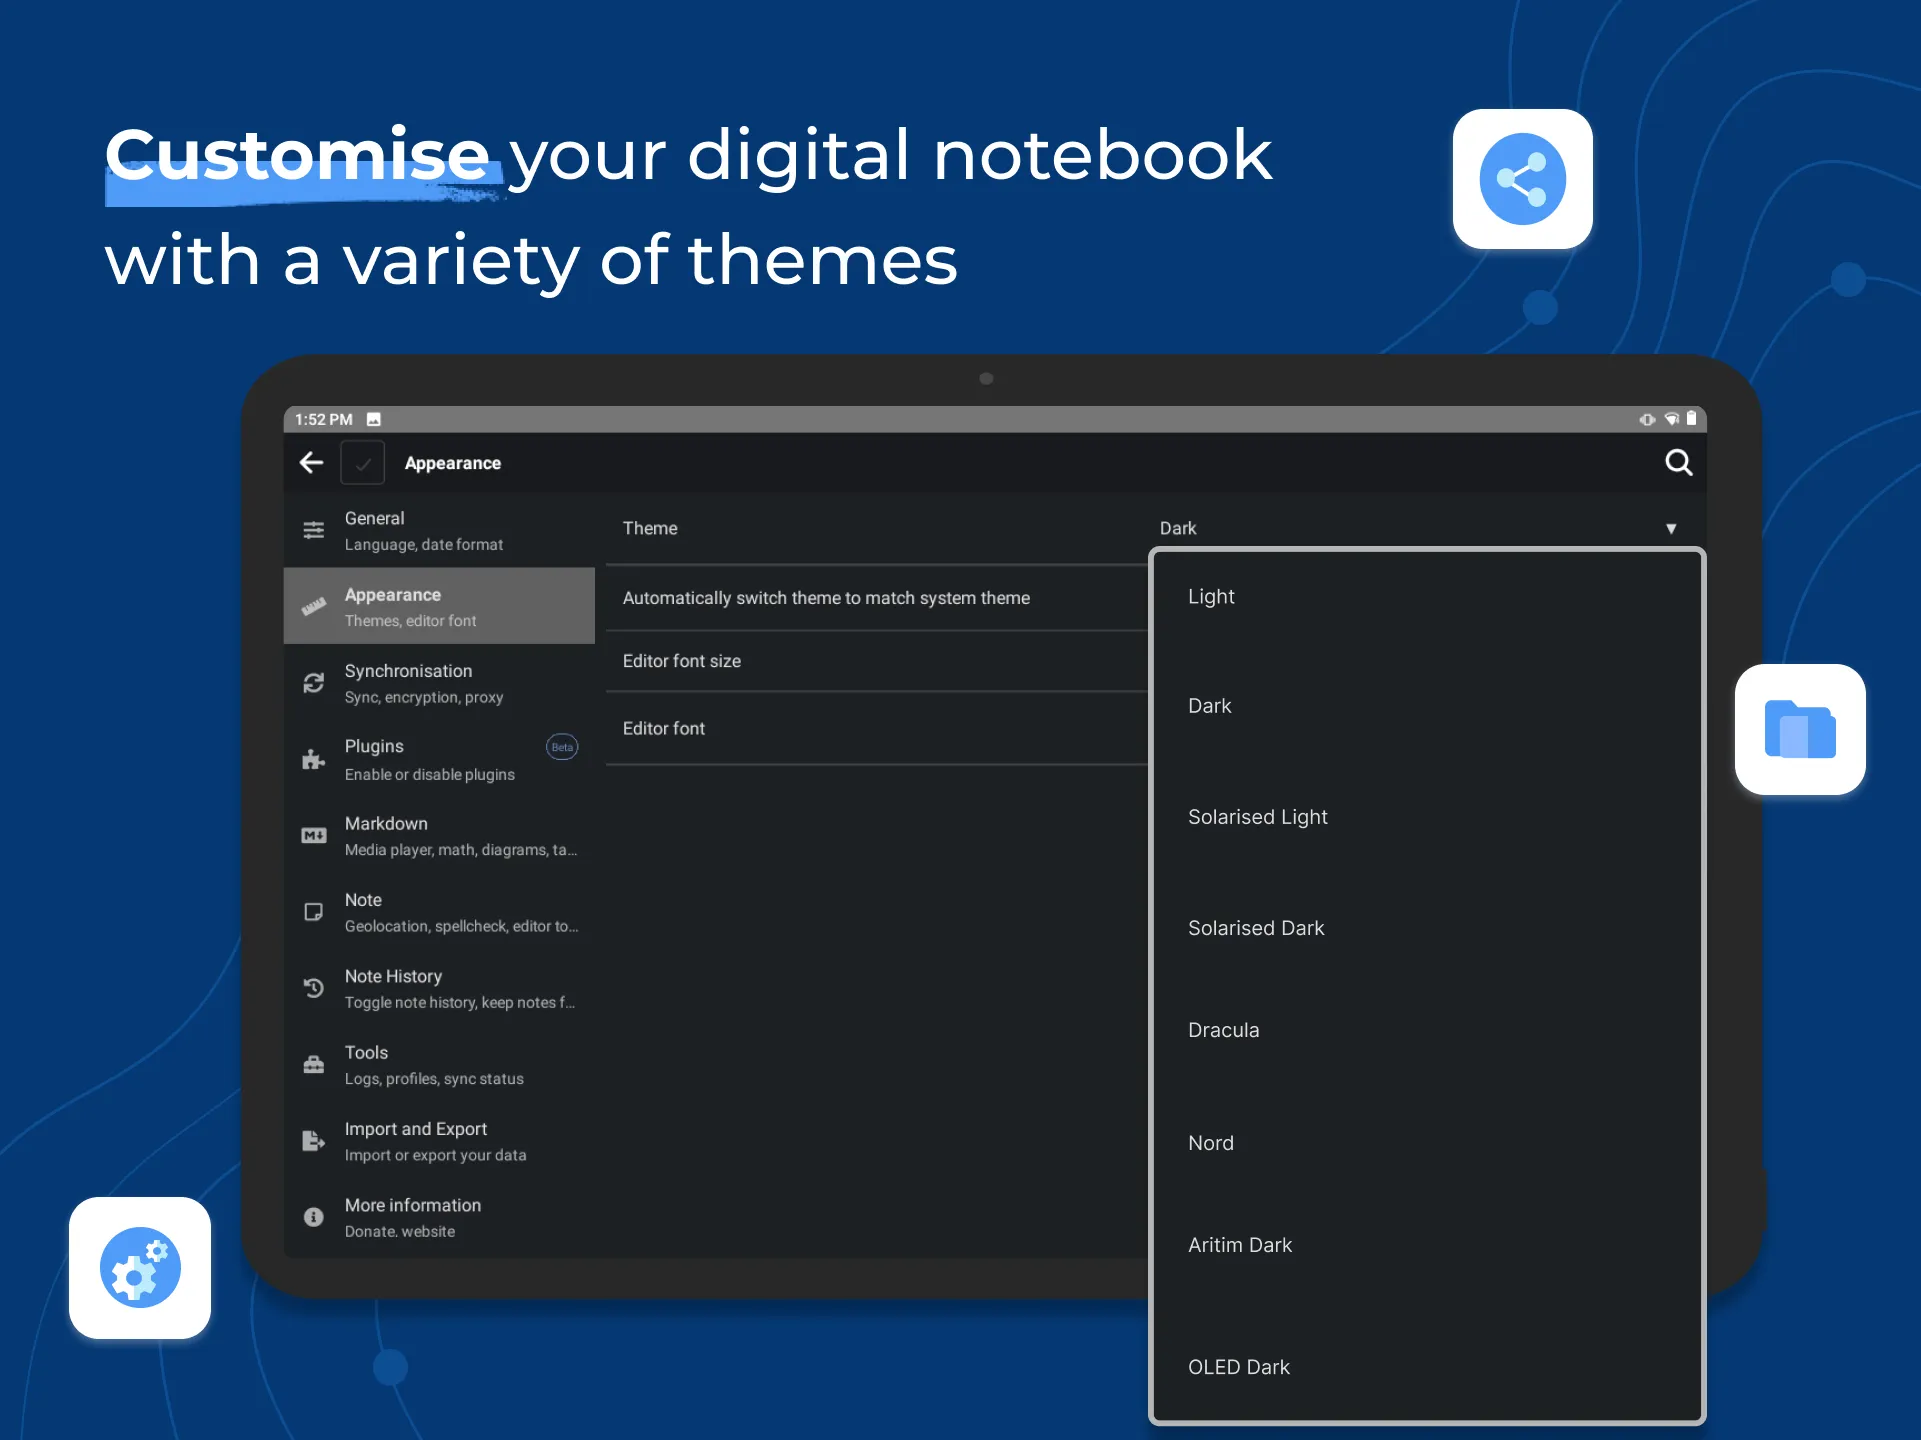Click the Markdown M icon
Image resolution: width=1921 pixels, height=1440 pixels.
point(314,836)
